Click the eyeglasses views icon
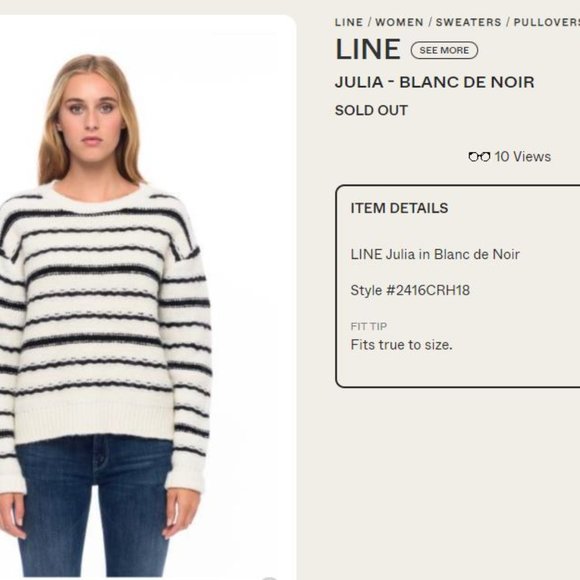The image size is (580, 580). pyautogui.click(x=479, y=157)
